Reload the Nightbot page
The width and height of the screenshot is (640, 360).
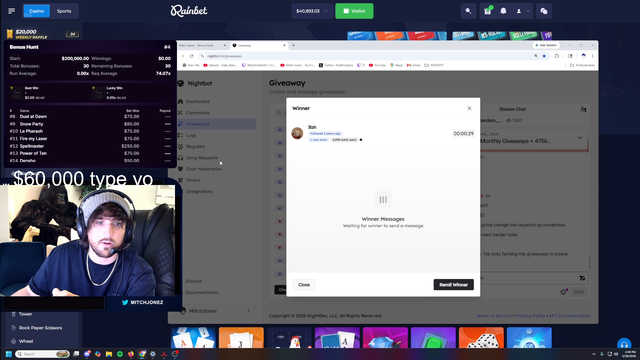pos(191,56)
